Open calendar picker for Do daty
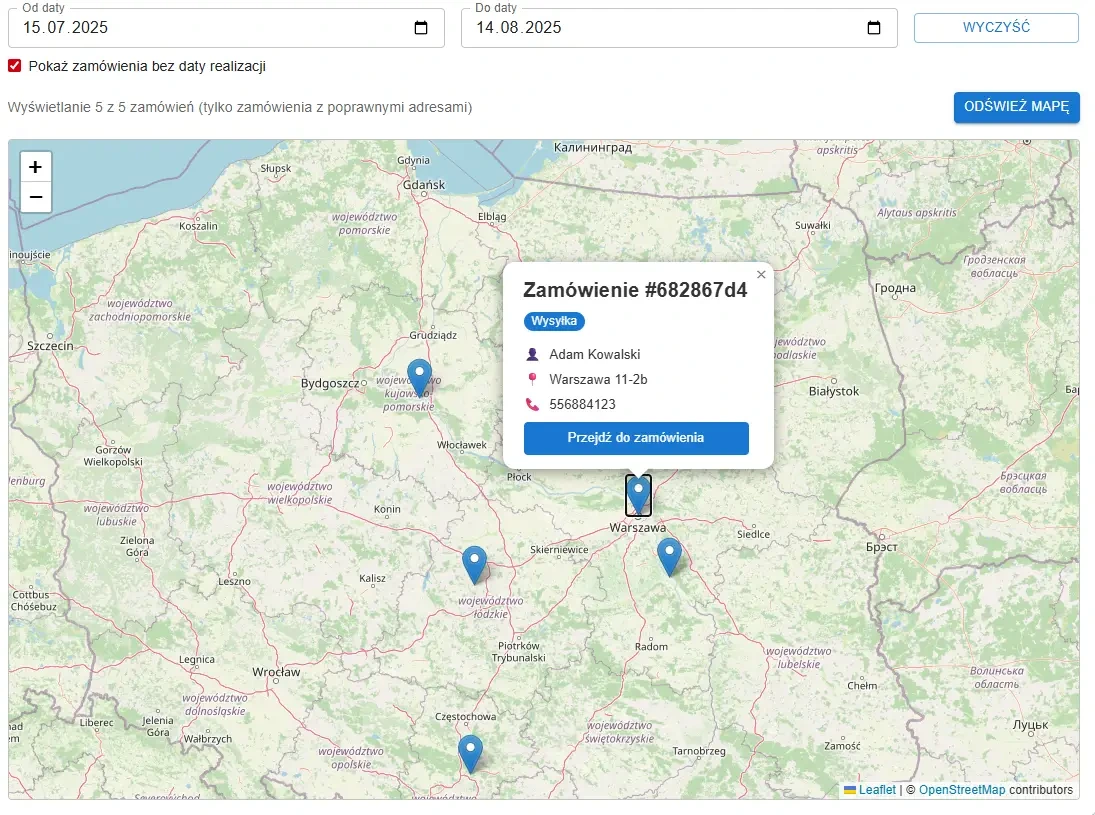Viewport: 1095px width, 815px height. pyautogui.click(x=874, y=28)
